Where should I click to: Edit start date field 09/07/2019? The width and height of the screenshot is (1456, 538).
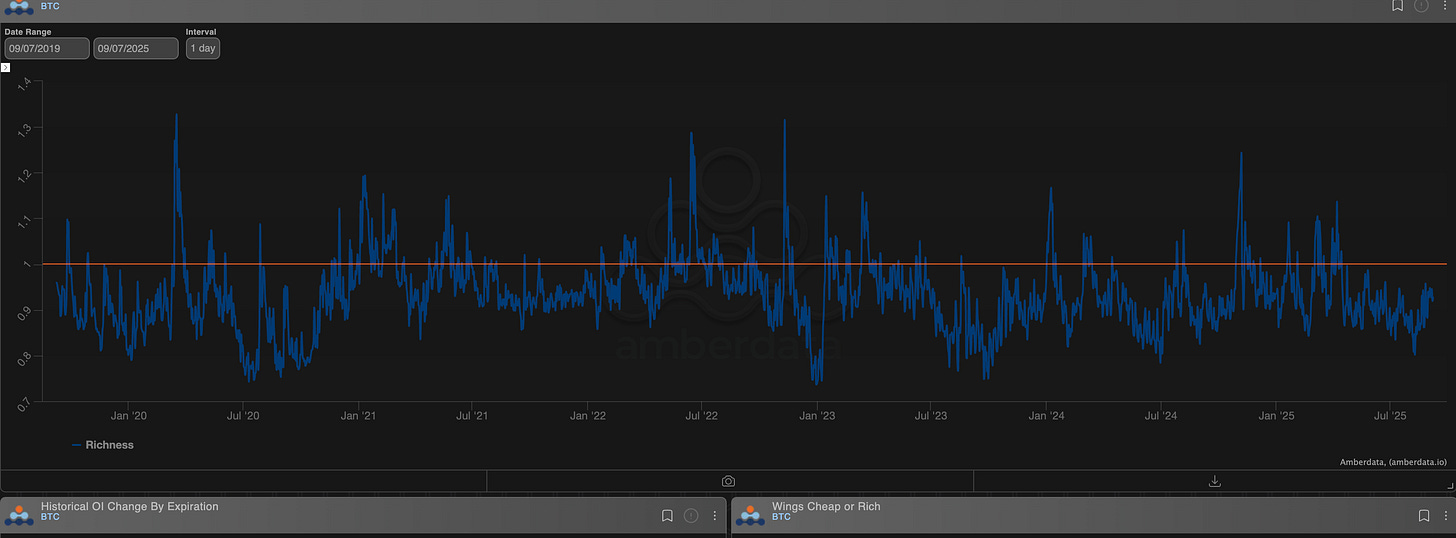point(47,48)
